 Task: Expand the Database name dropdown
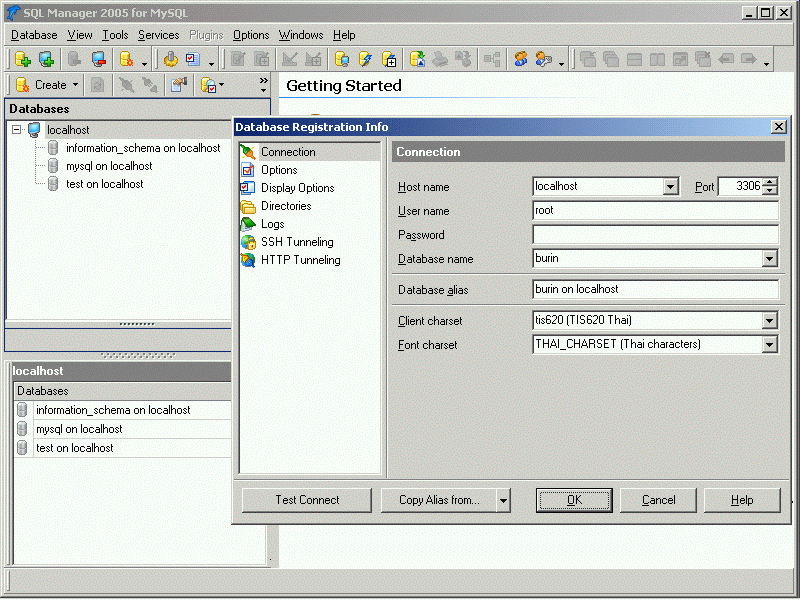pyautogui.click(x=769, y=259)
